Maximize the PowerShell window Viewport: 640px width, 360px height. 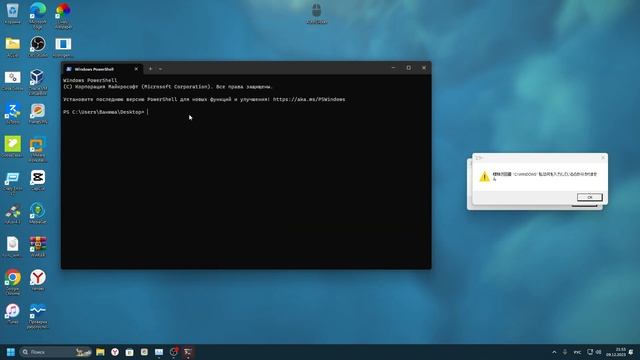[409, 68]
